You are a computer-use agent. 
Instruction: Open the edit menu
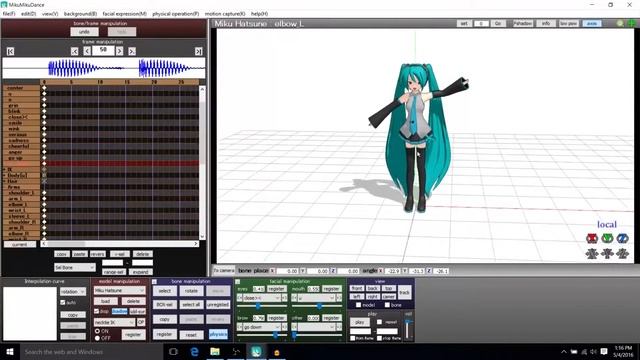click(28, 14)
